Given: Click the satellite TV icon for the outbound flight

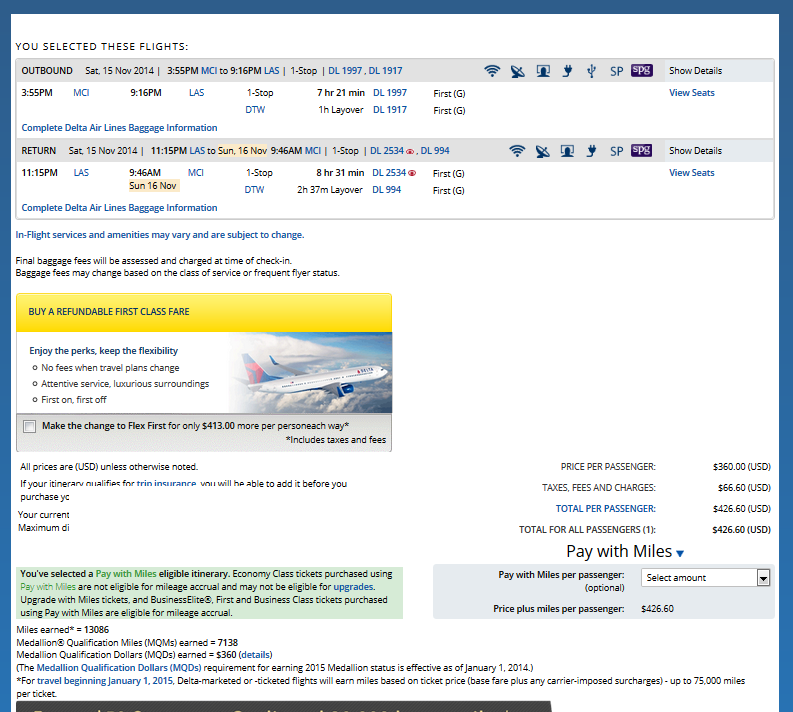Looking at the screenshot, I should click(x=517, y=71).
